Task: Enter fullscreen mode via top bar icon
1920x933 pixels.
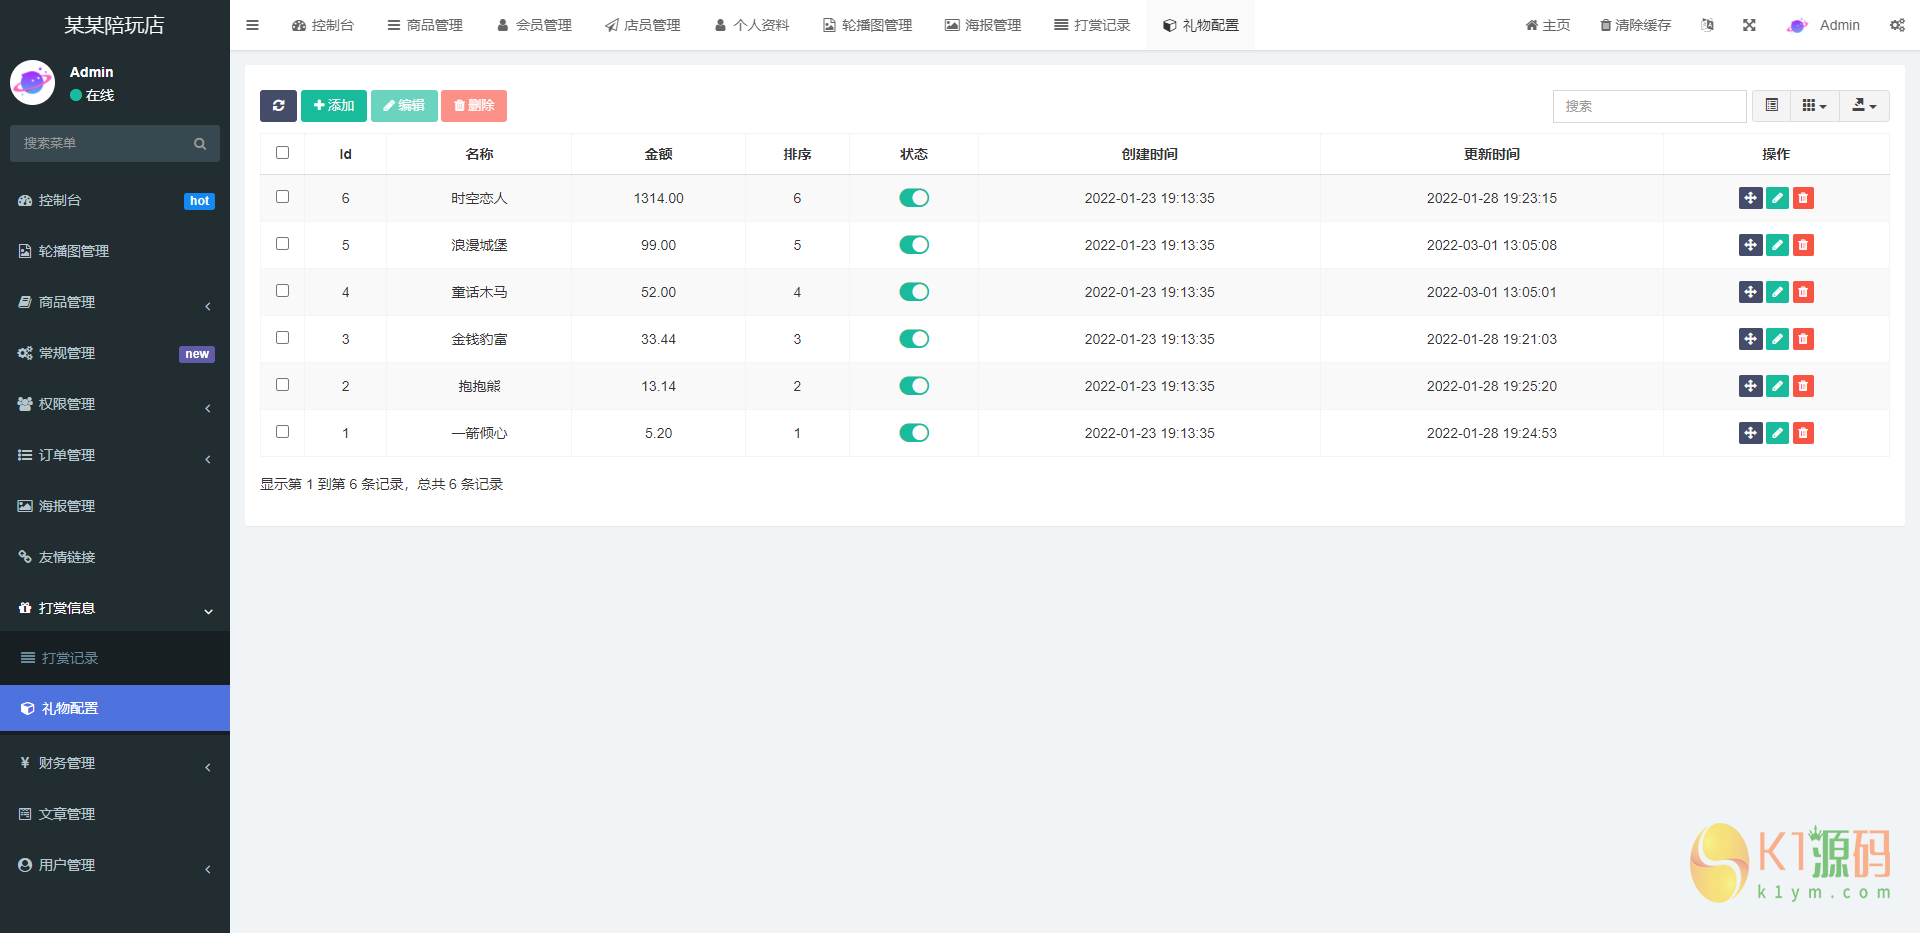Action: click(x=1749, y=25)
